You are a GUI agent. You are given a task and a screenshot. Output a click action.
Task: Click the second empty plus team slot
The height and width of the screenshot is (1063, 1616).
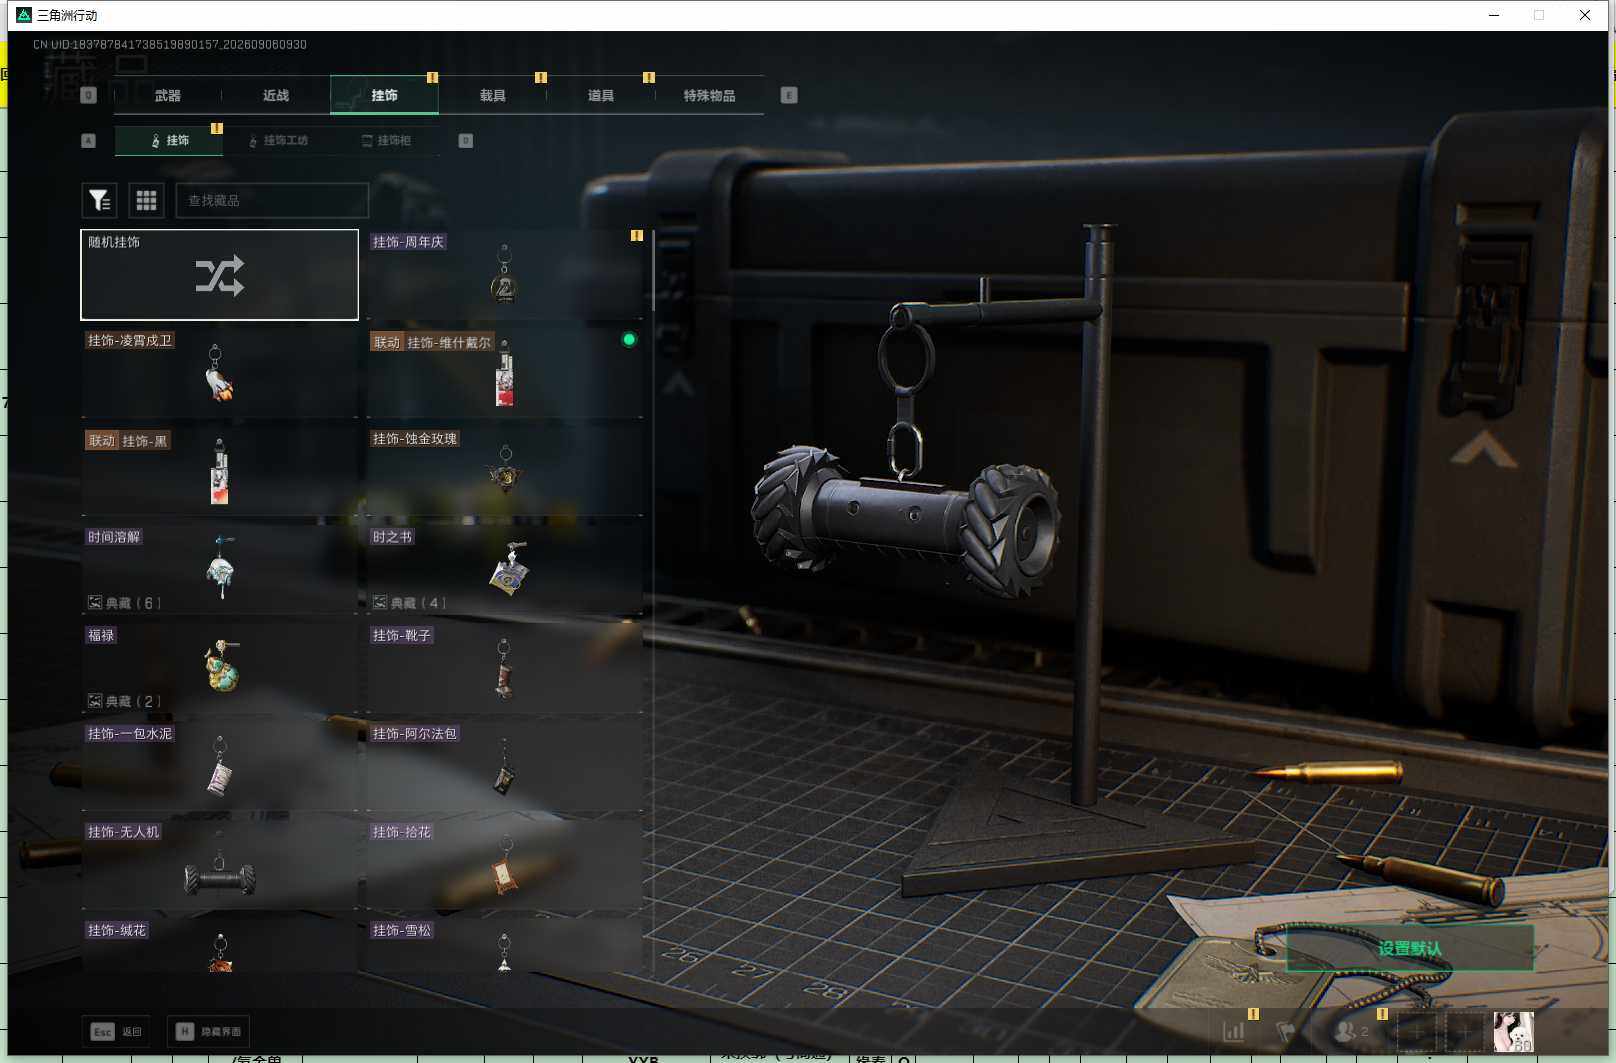[x=1464, y=1031]
